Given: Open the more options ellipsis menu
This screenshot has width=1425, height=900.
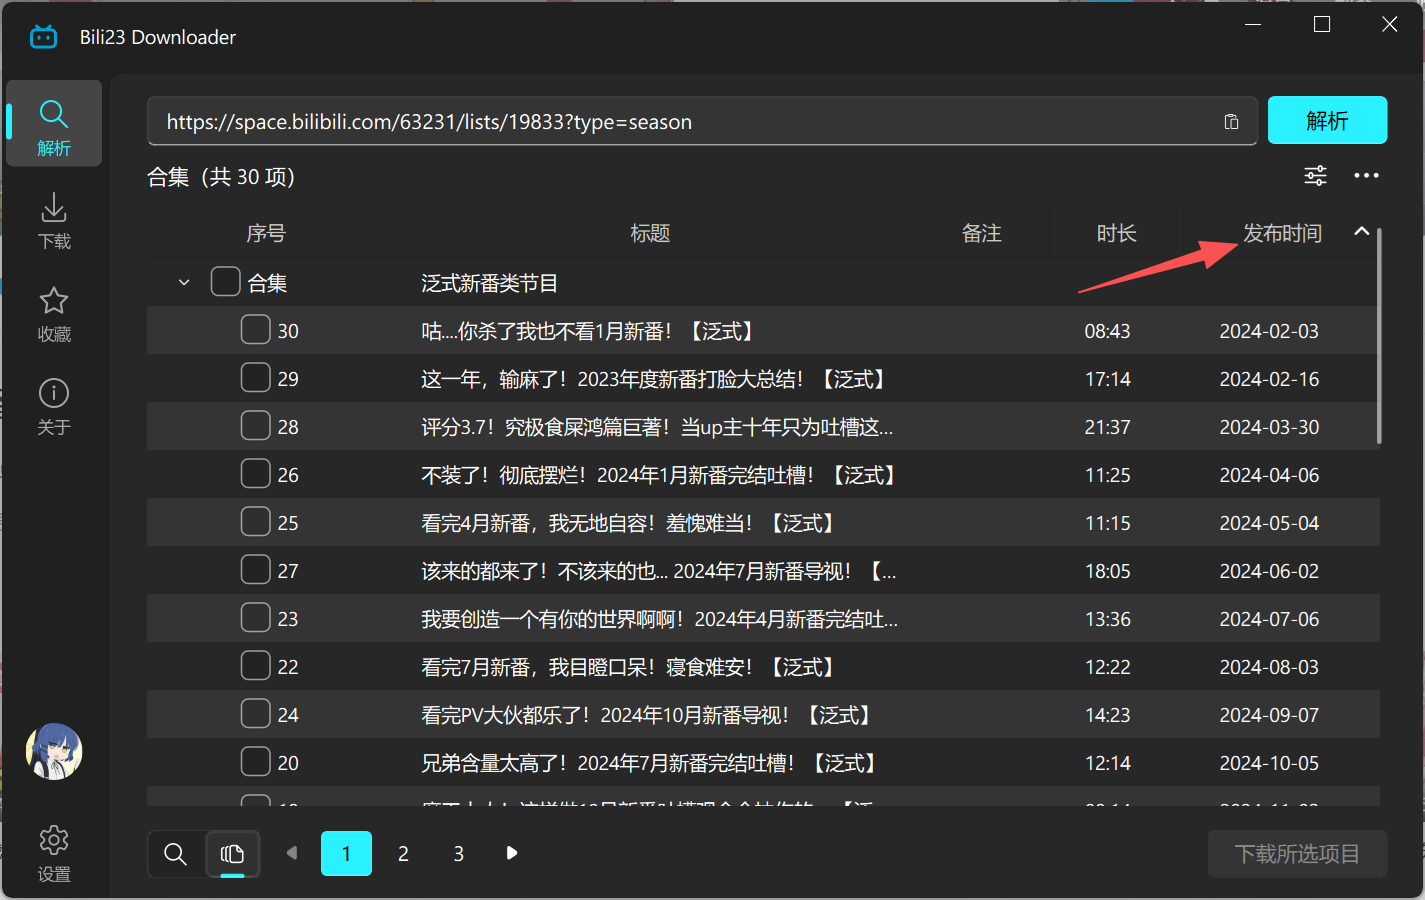Looking at the screenshot, I should (1366, 175).
